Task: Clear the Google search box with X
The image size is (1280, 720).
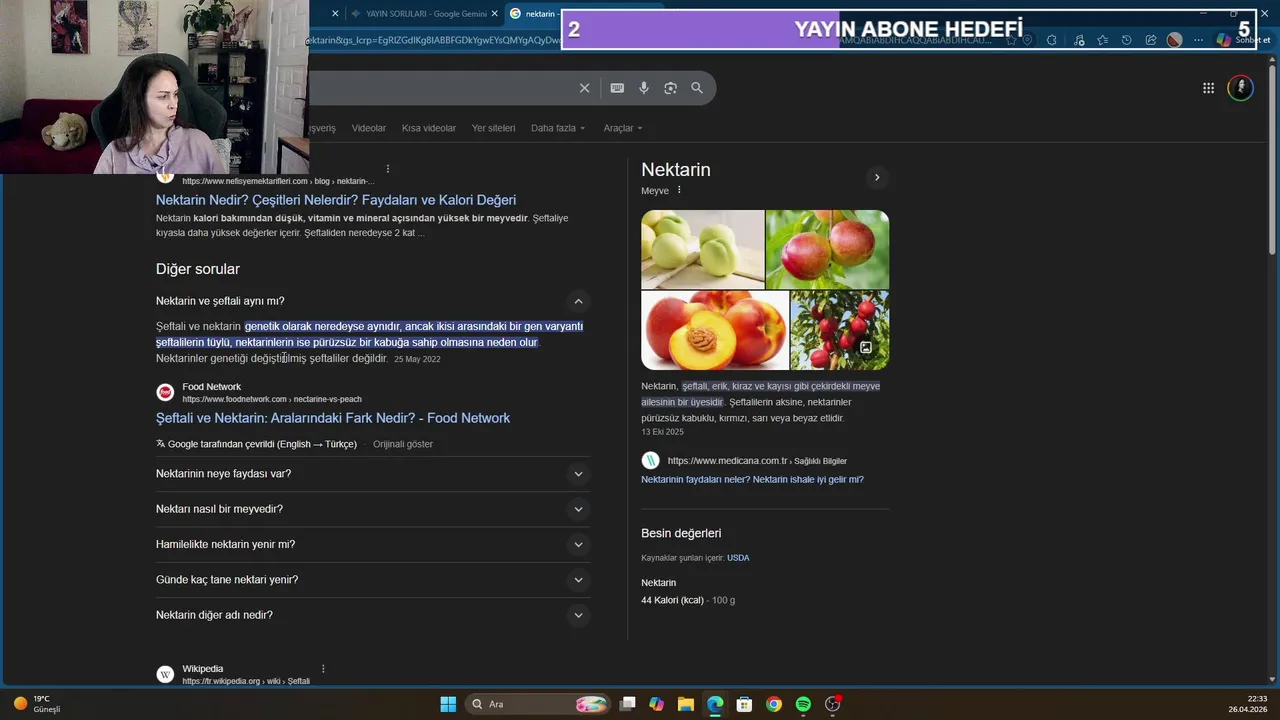Action: point(585,88)
